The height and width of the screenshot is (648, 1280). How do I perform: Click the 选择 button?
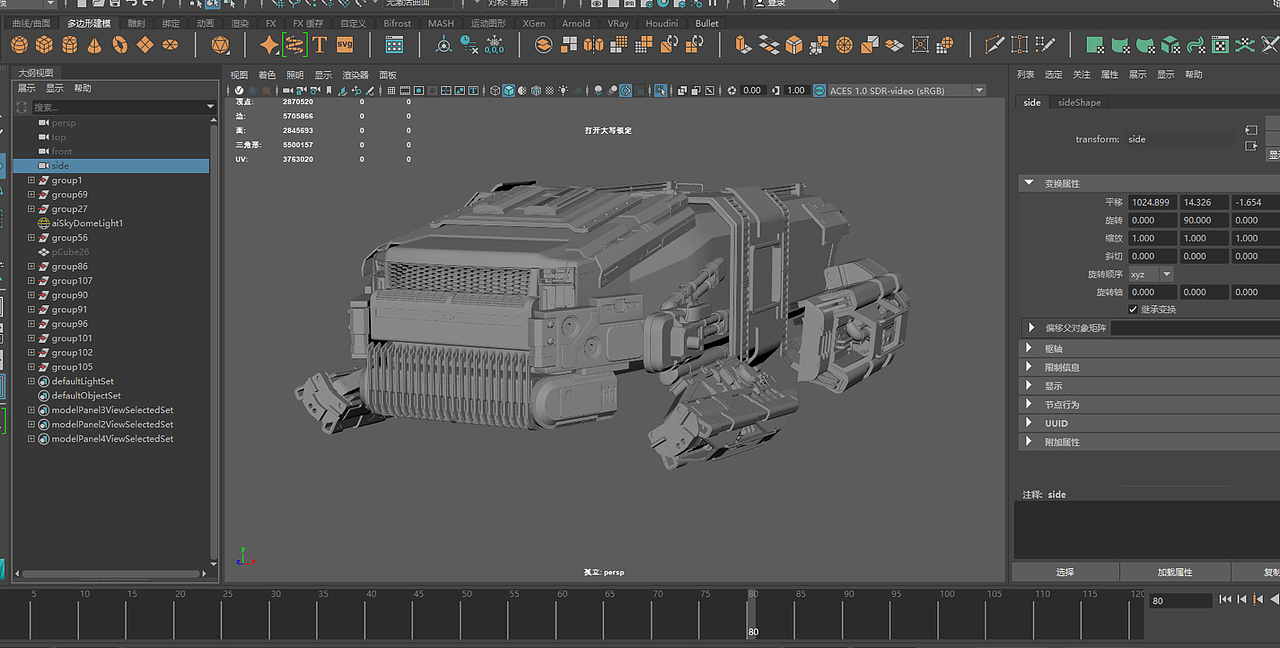pyautogui.click(x=1065, y=572)
